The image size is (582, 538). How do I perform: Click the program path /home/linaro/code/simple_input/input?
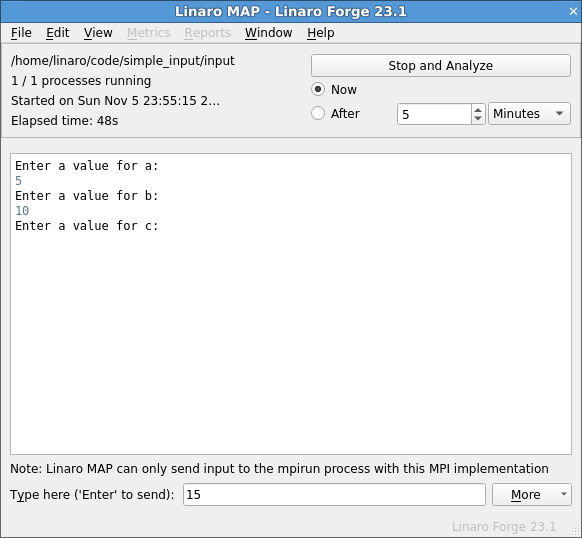123,61
